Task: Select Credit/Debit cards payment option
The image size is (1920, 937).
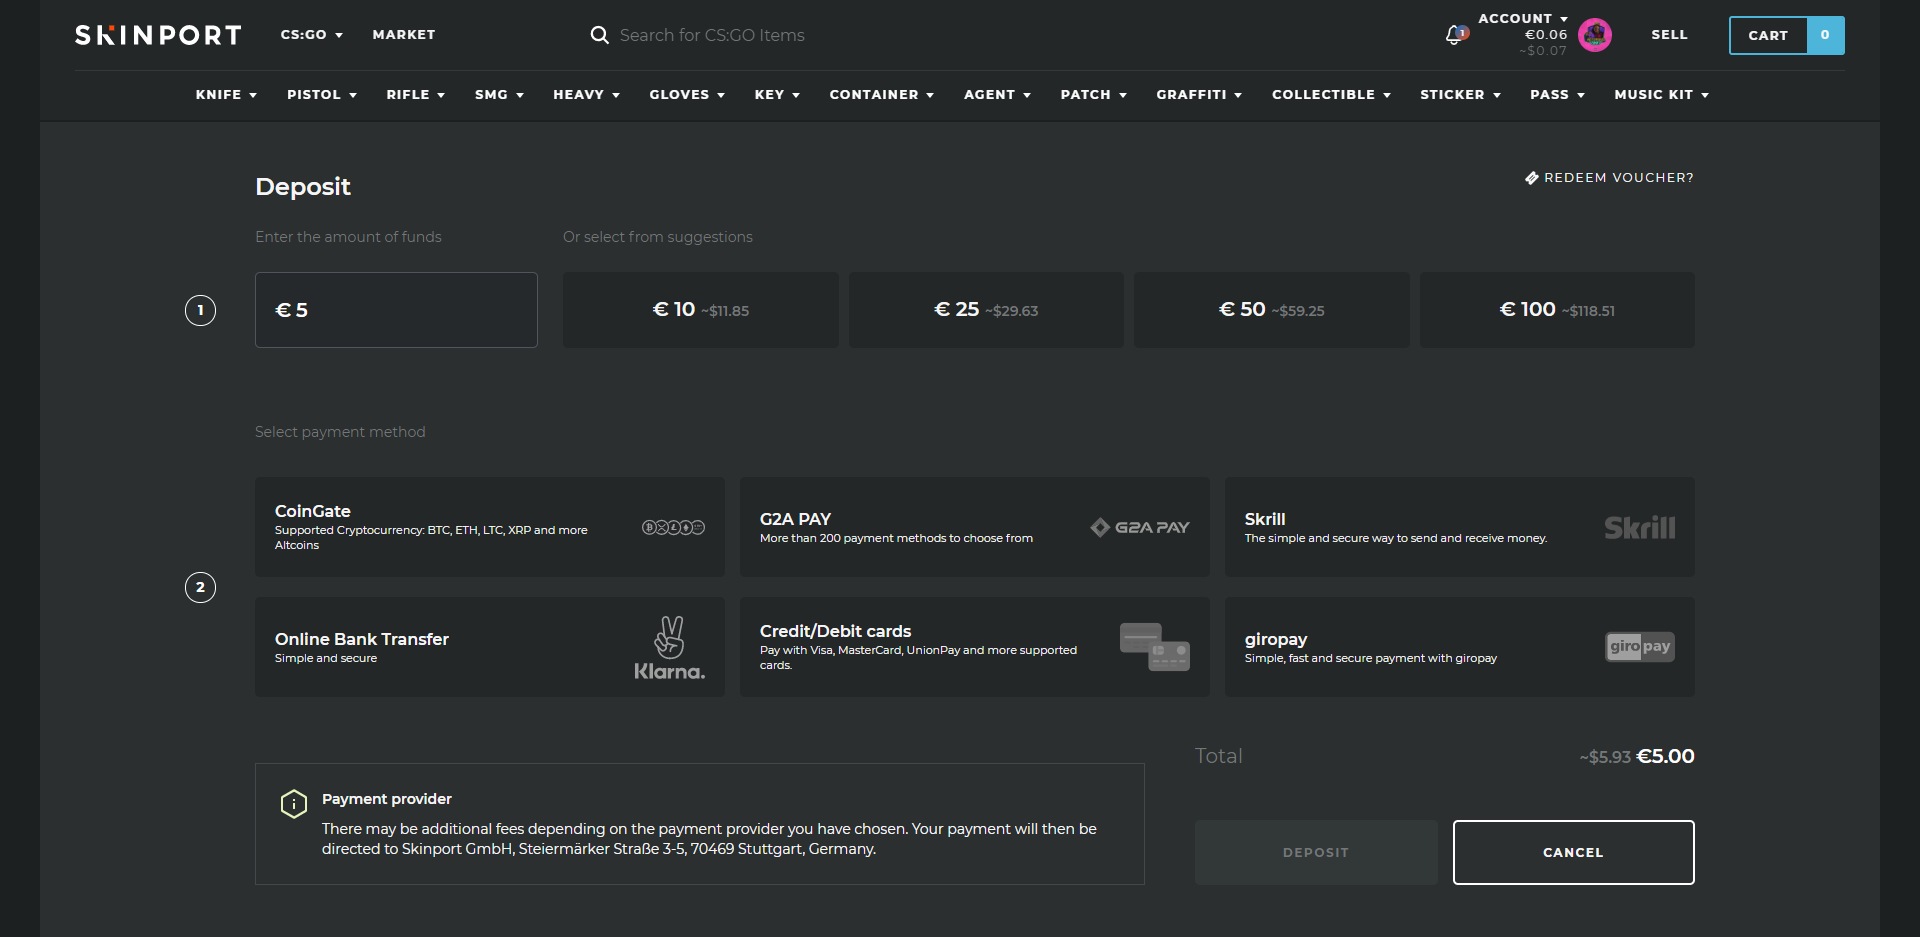Action: click(974, 647)
